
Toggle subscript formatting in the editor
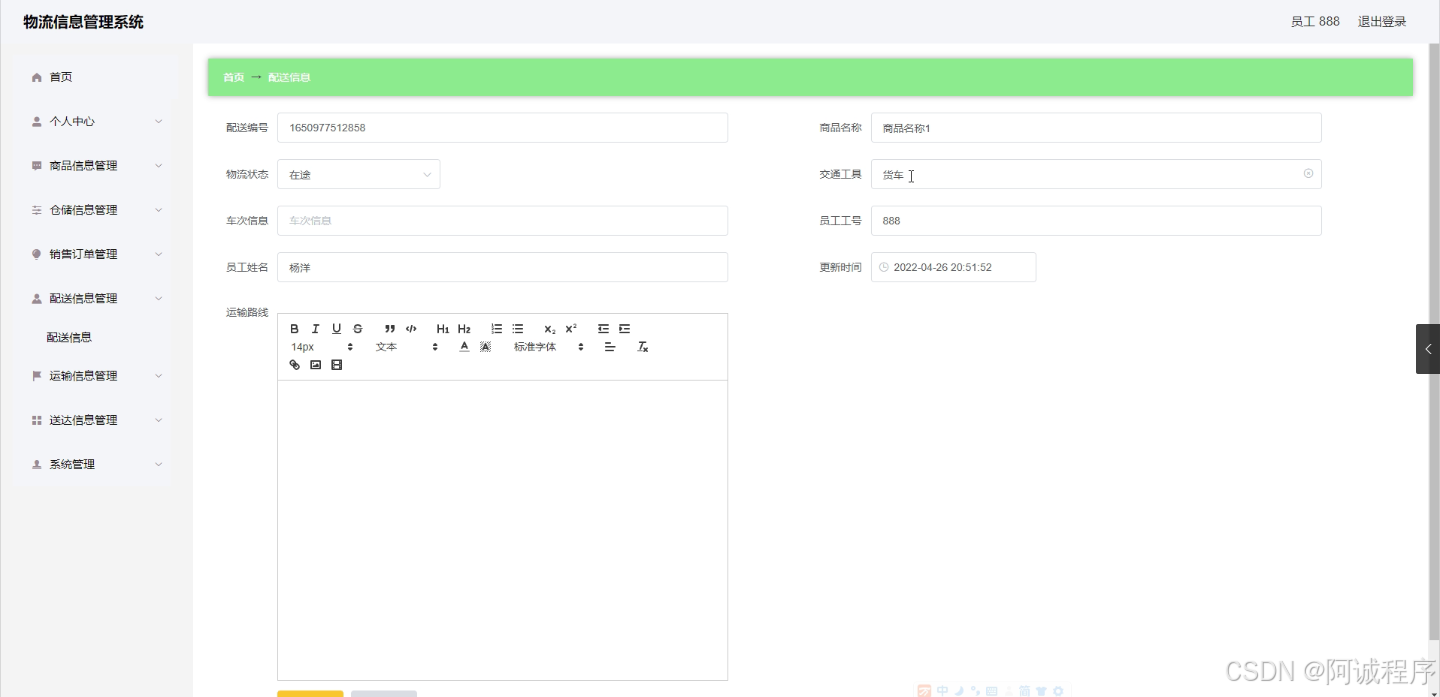pos(548,328)
